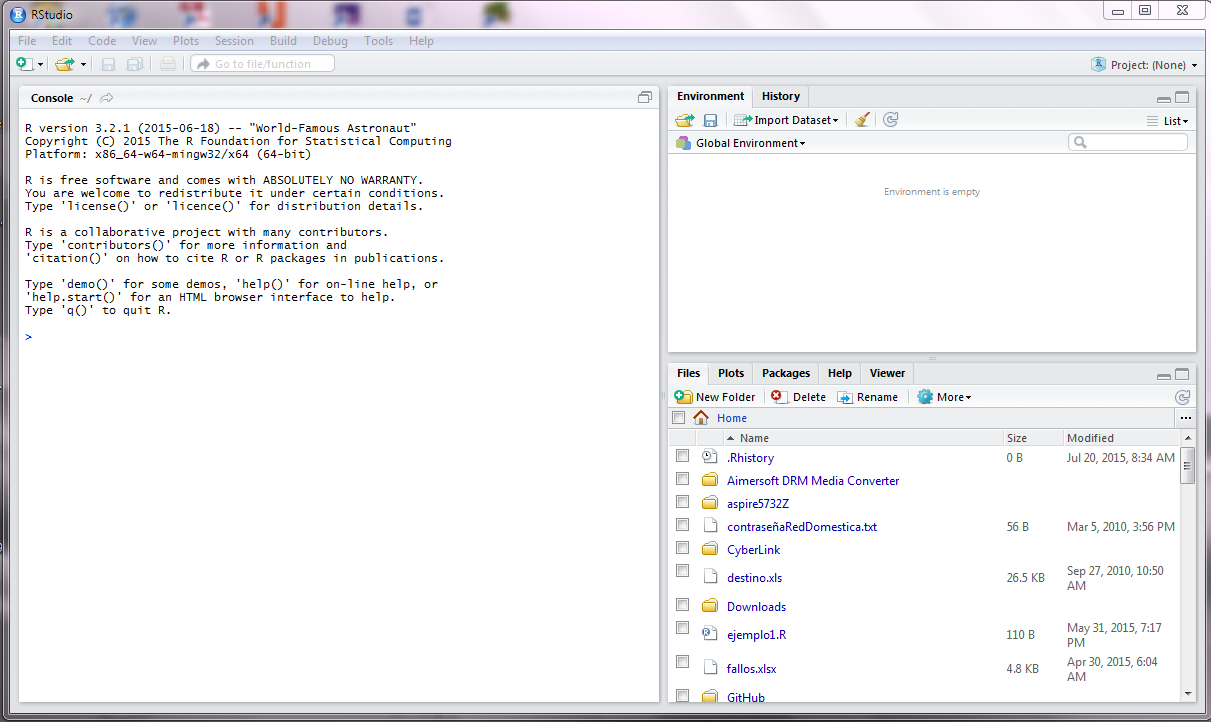Click the Delete button in Files
Image resolution: width=1211 pixels, height=722 pixels.
[x=798, y=397]
